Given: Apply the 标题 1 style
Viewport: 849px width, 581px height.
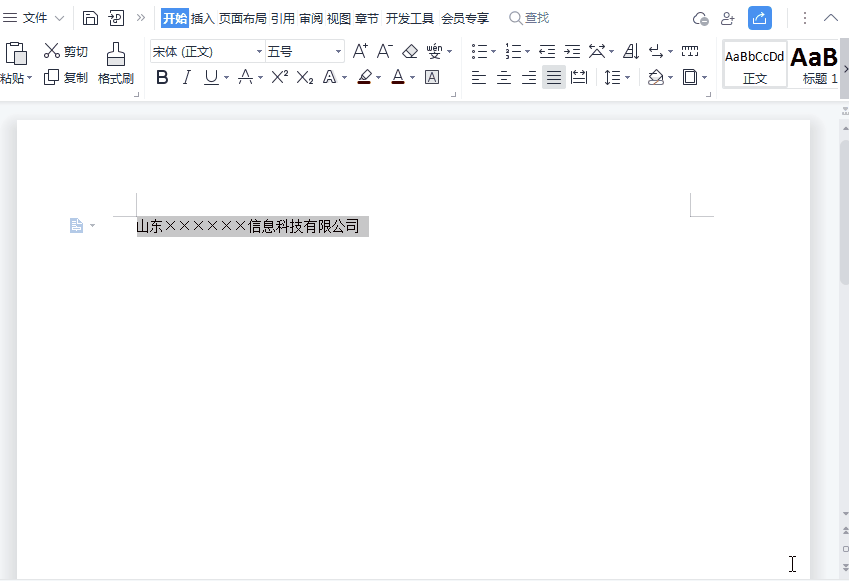Looking at the screenshot, I should [x=814, y=64].
